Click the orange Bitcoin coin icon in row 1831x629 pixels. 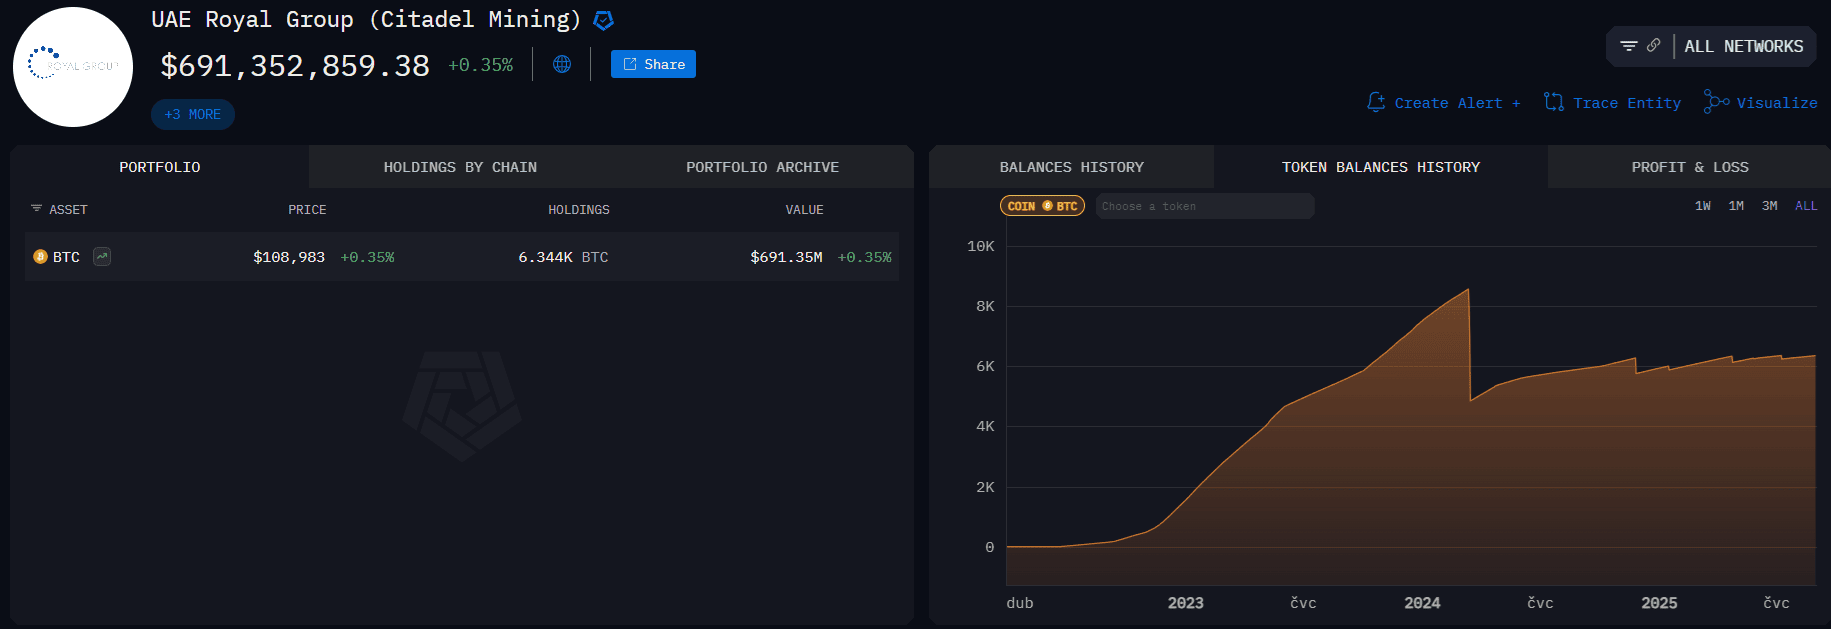(x=40, y=257)
